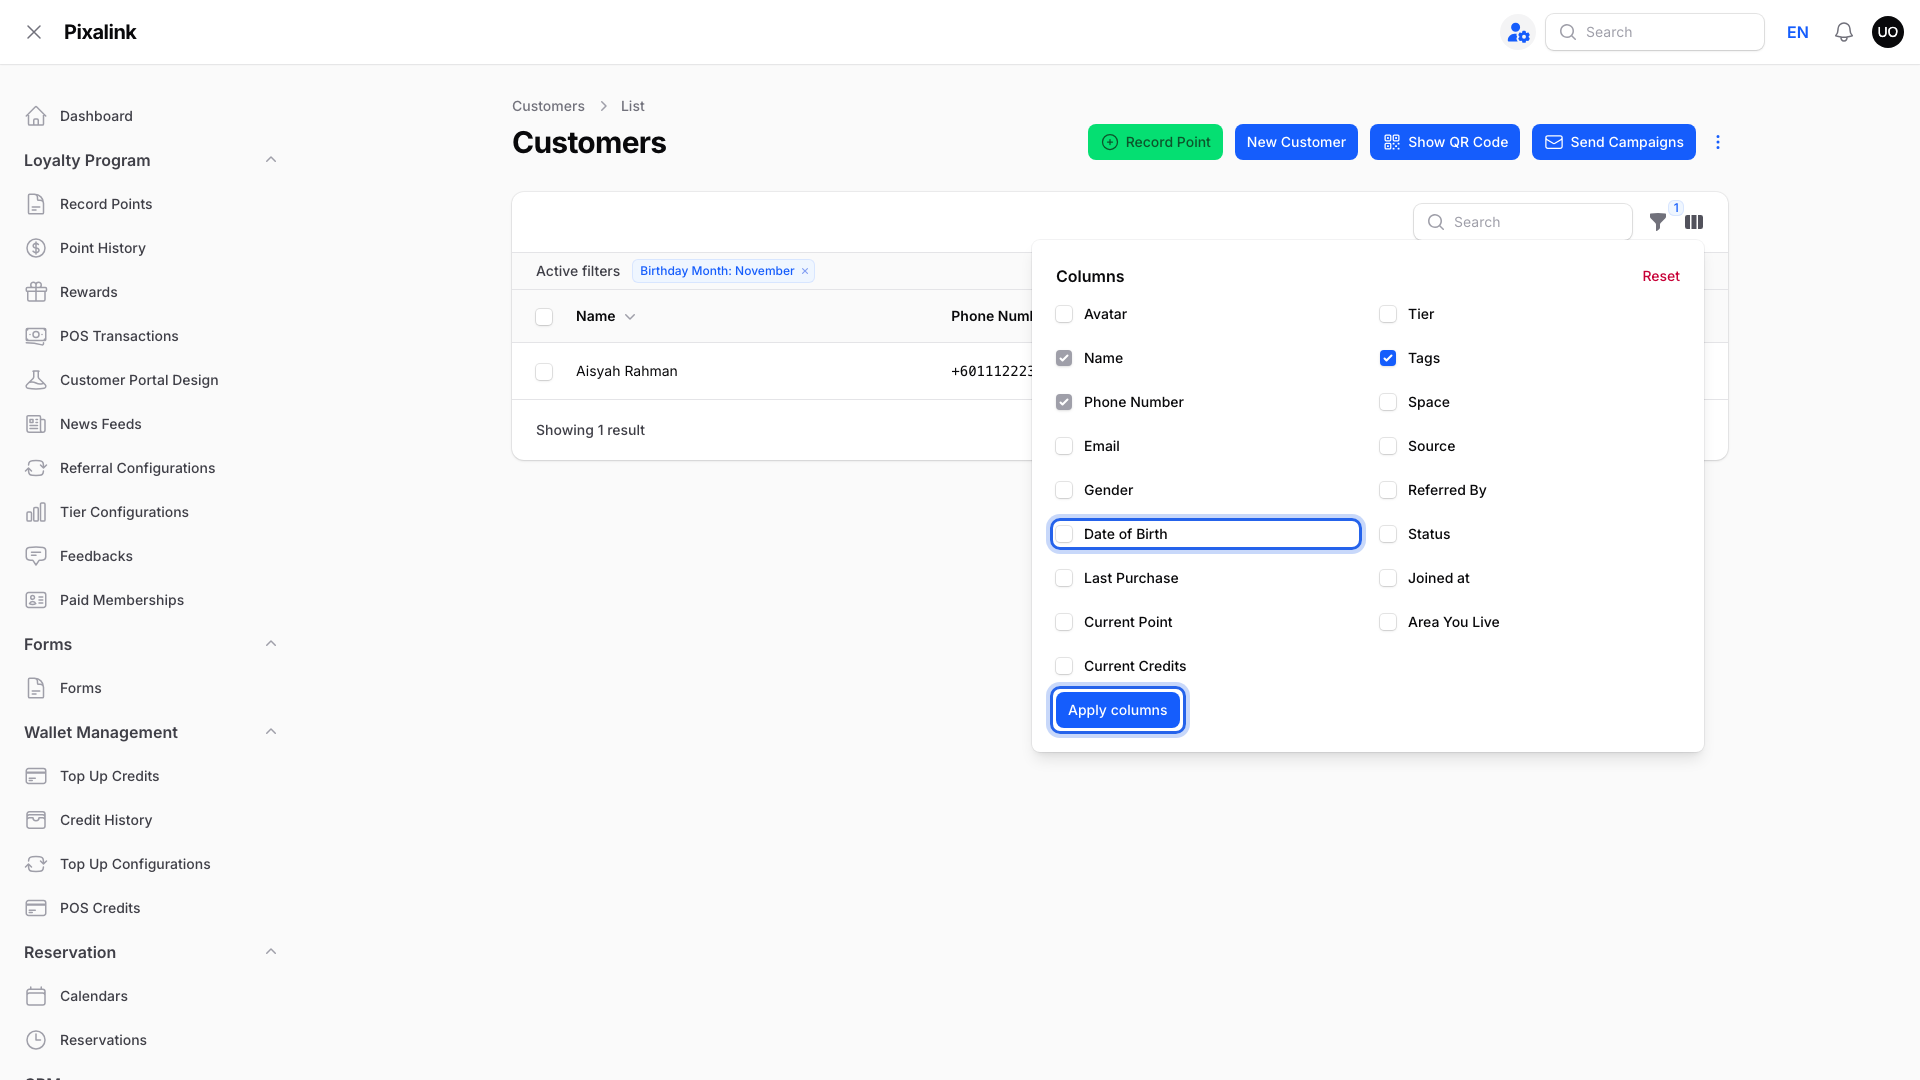
Task: Collapse the Wallet Management section
Action: pos(271,732)
